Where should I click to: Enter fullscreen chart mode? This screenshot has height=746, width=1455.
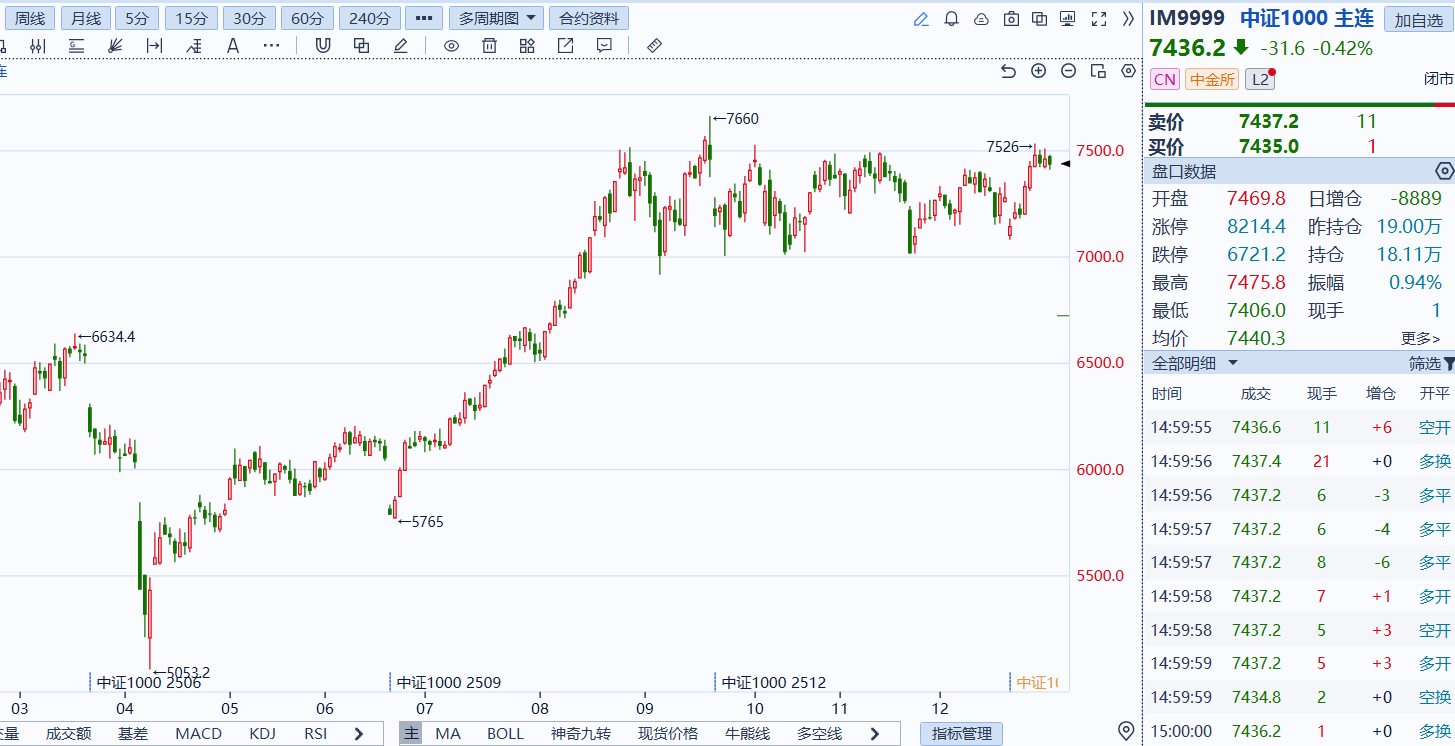point(1099,18)
